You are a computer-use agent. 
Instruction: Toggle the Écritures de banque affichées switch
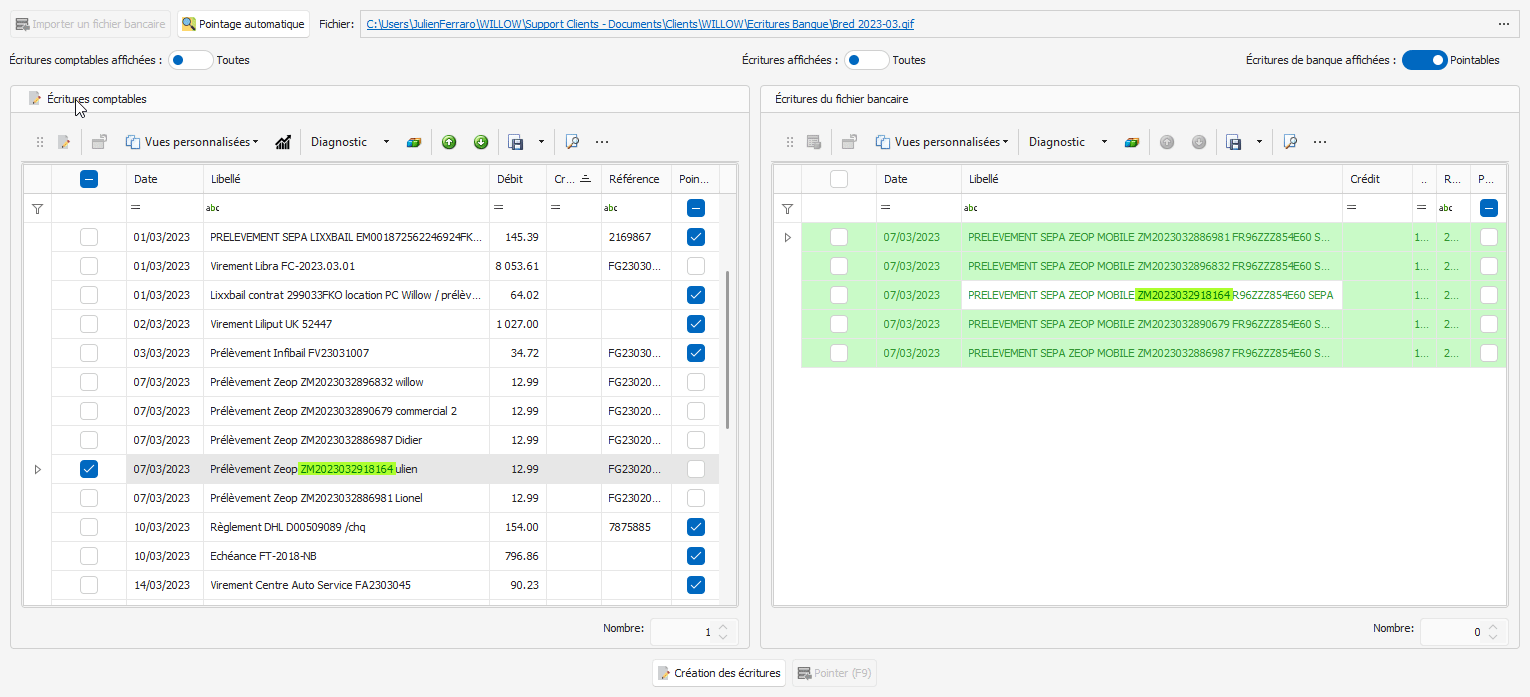click(x=1424, y=60)
